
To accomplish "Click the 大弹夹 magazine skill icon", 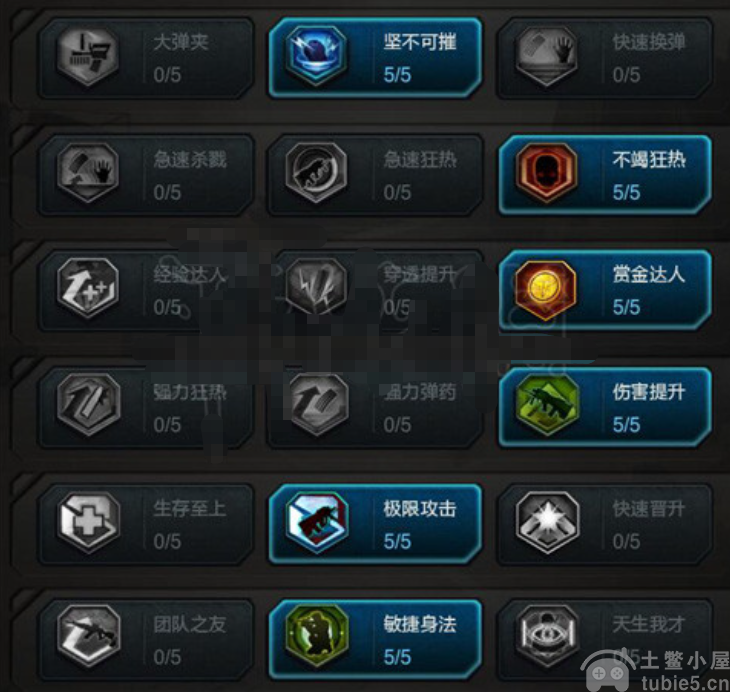I will tap(88, 56).
